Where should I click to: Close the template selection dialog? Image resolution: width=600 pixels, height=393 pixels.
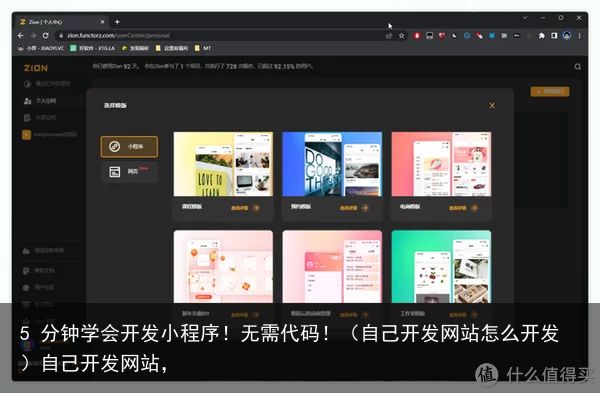(492, 106)
